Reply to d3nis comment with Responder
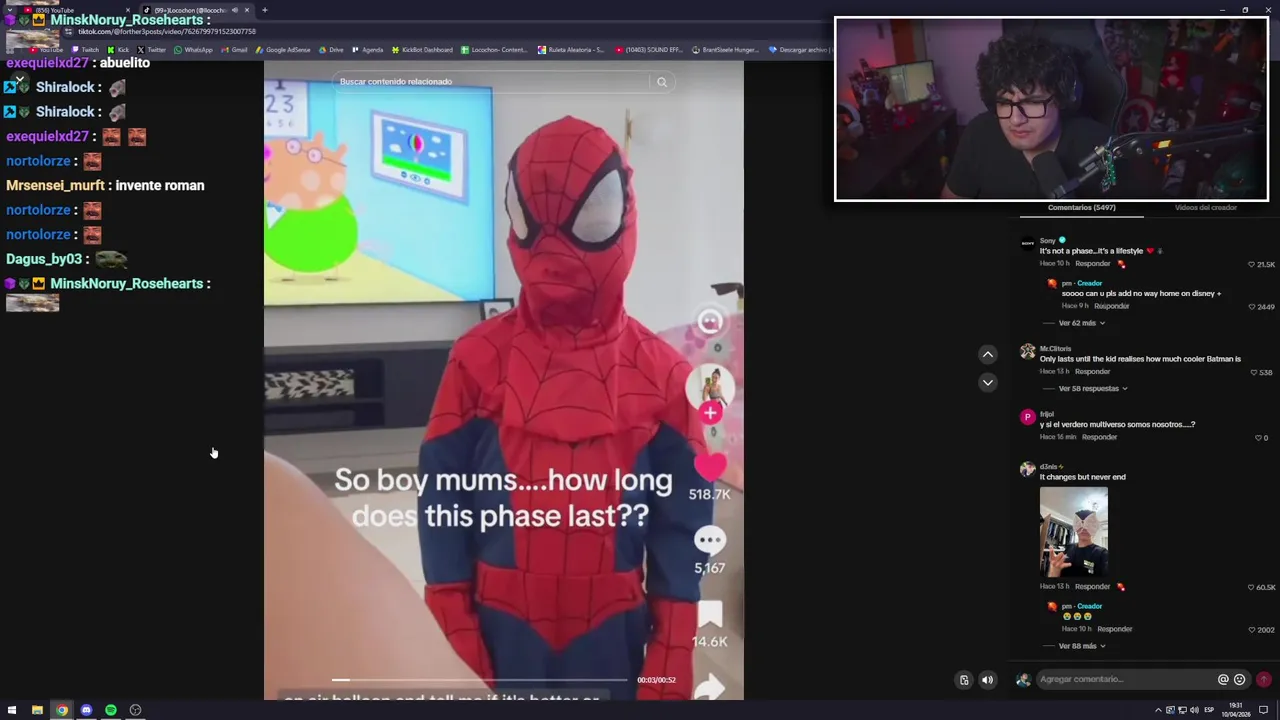Image resolution: width=1280 pixels, height=720 pixels. 1092,587
